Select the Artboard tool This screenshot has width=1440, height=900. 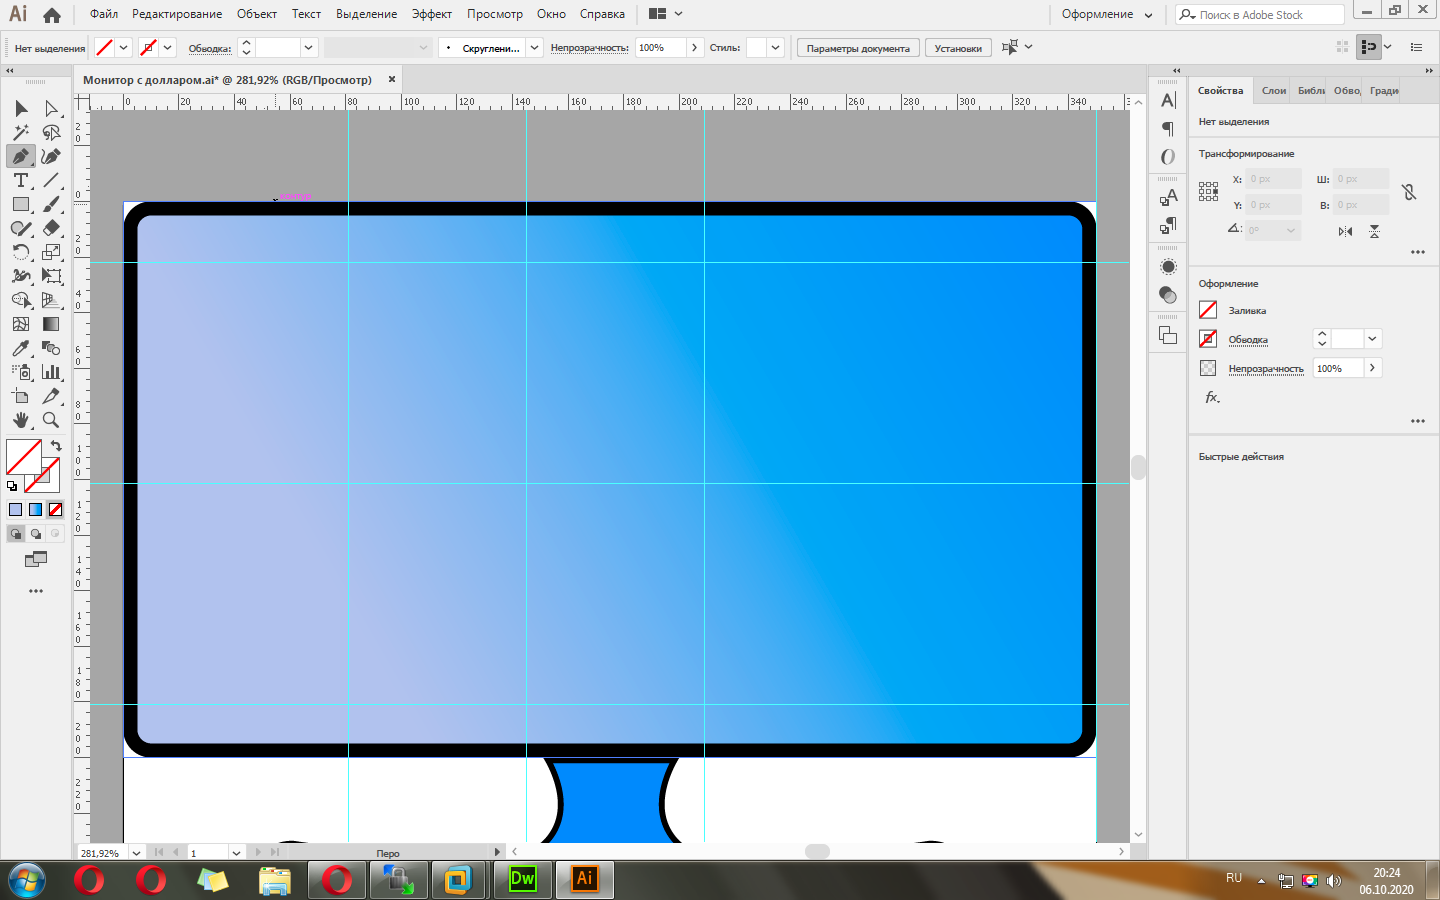point(21,396)
